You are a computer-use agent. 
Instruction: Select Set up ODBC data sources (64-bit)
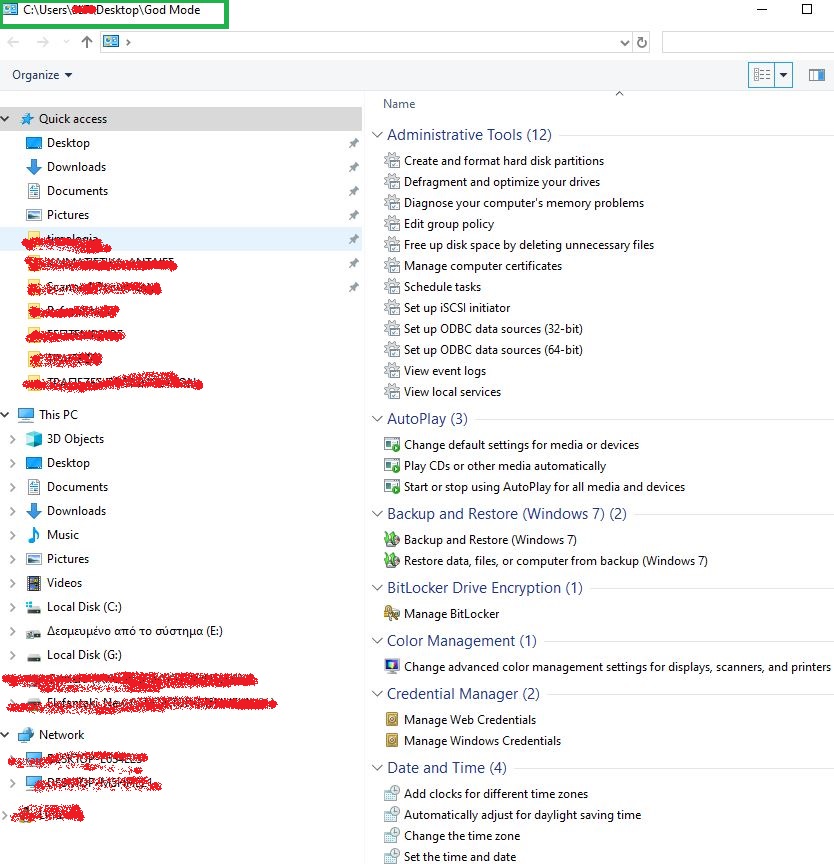click(493, 349)
